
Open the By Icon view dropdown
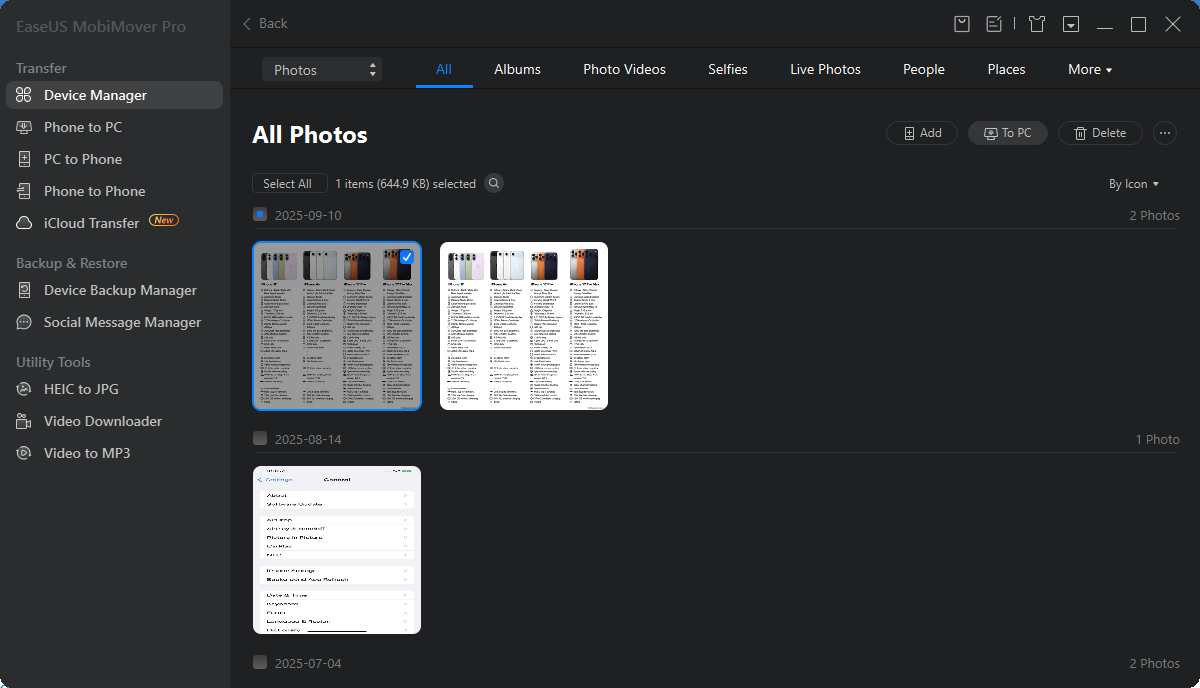pyautogui.click(x=1134, y=184)
